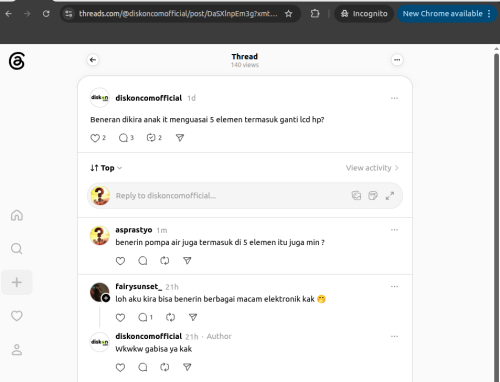Click the address bar URL
This screenshot has width=500, height=382.
[178, 14]
